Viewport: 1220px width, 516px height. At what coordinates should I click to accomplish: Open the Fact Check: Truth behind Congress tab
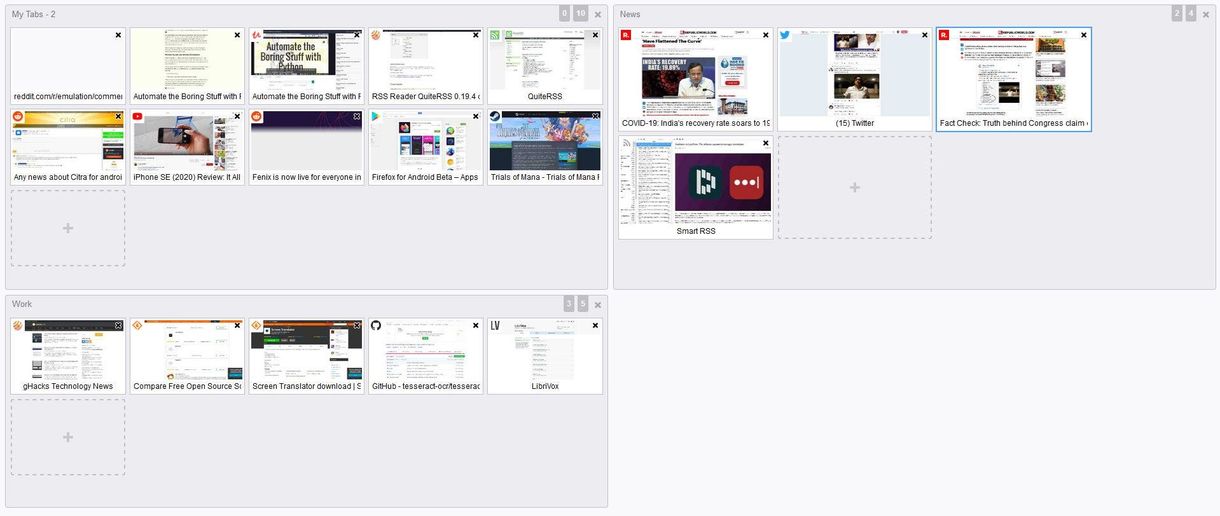pos(1014,79)
